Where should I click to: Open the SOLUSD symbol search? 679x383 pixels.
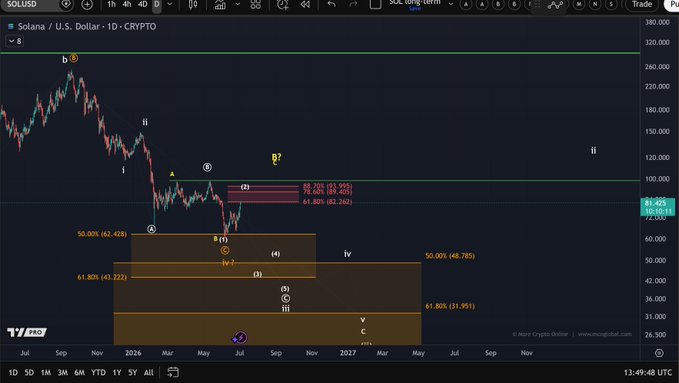pos(23,4)
